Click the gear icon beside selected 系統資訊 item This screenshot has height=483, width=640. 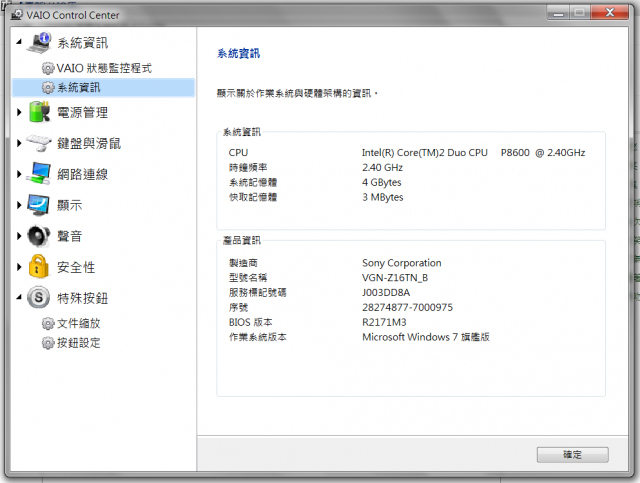click(x=48, y=87)
